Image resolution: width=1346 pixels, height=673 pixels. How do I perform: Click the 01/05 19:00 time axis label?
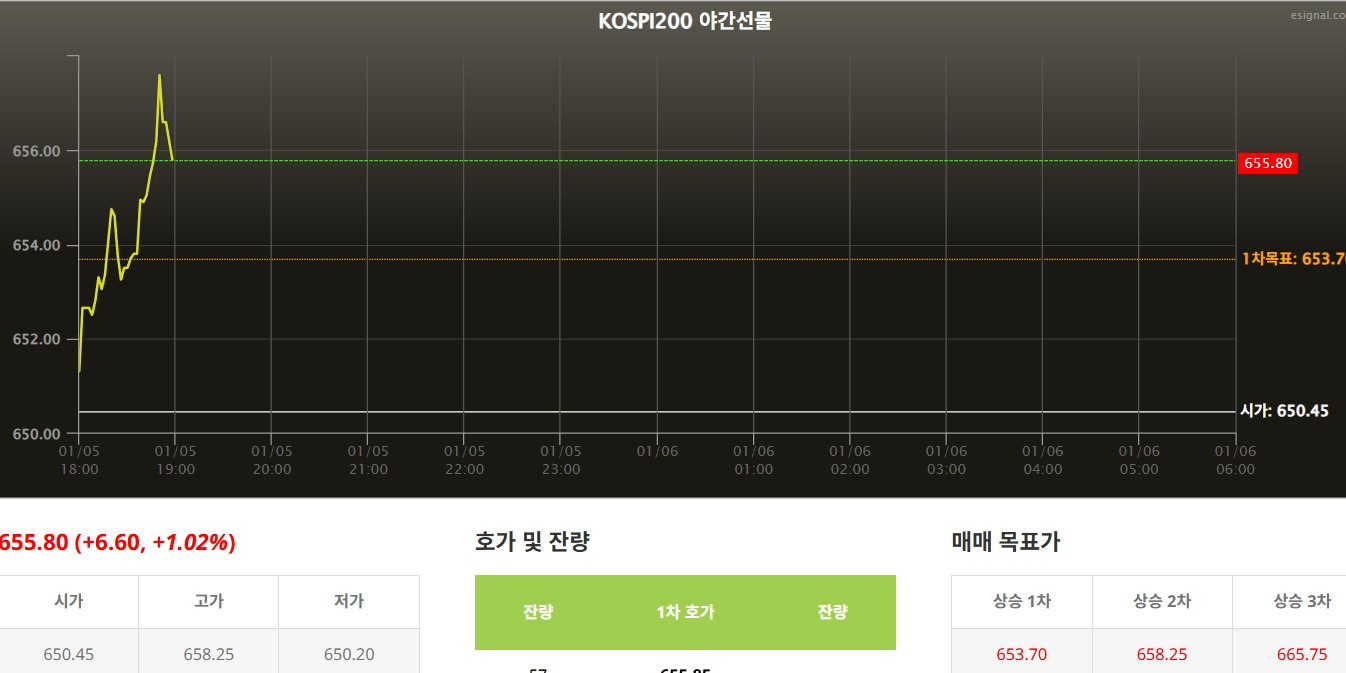175,460
